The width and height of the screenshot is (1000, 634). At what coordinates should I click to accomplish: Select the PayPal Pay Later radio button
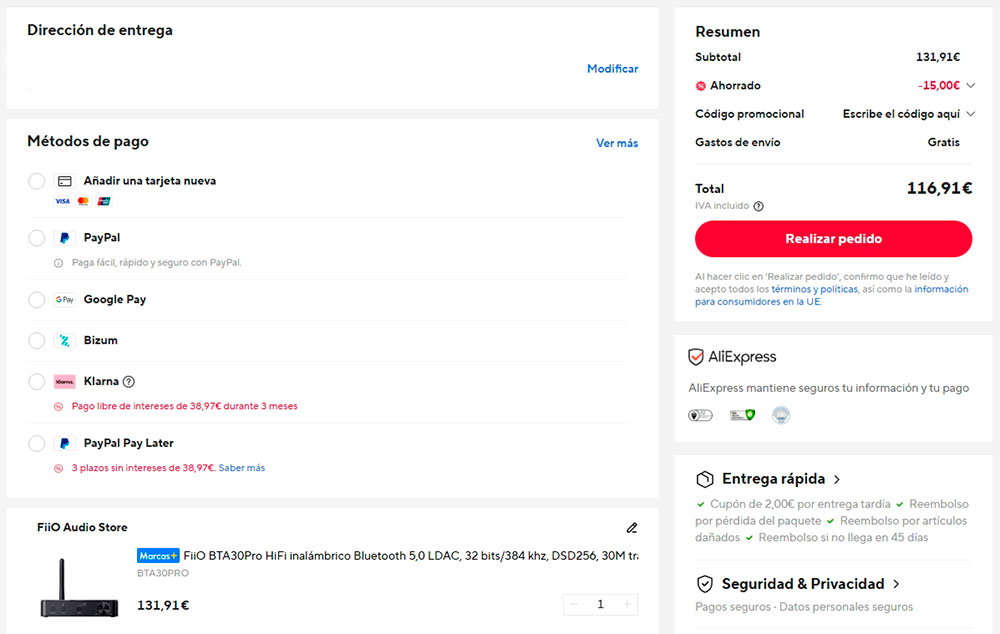pyautogui.click(x=36, y=443)
